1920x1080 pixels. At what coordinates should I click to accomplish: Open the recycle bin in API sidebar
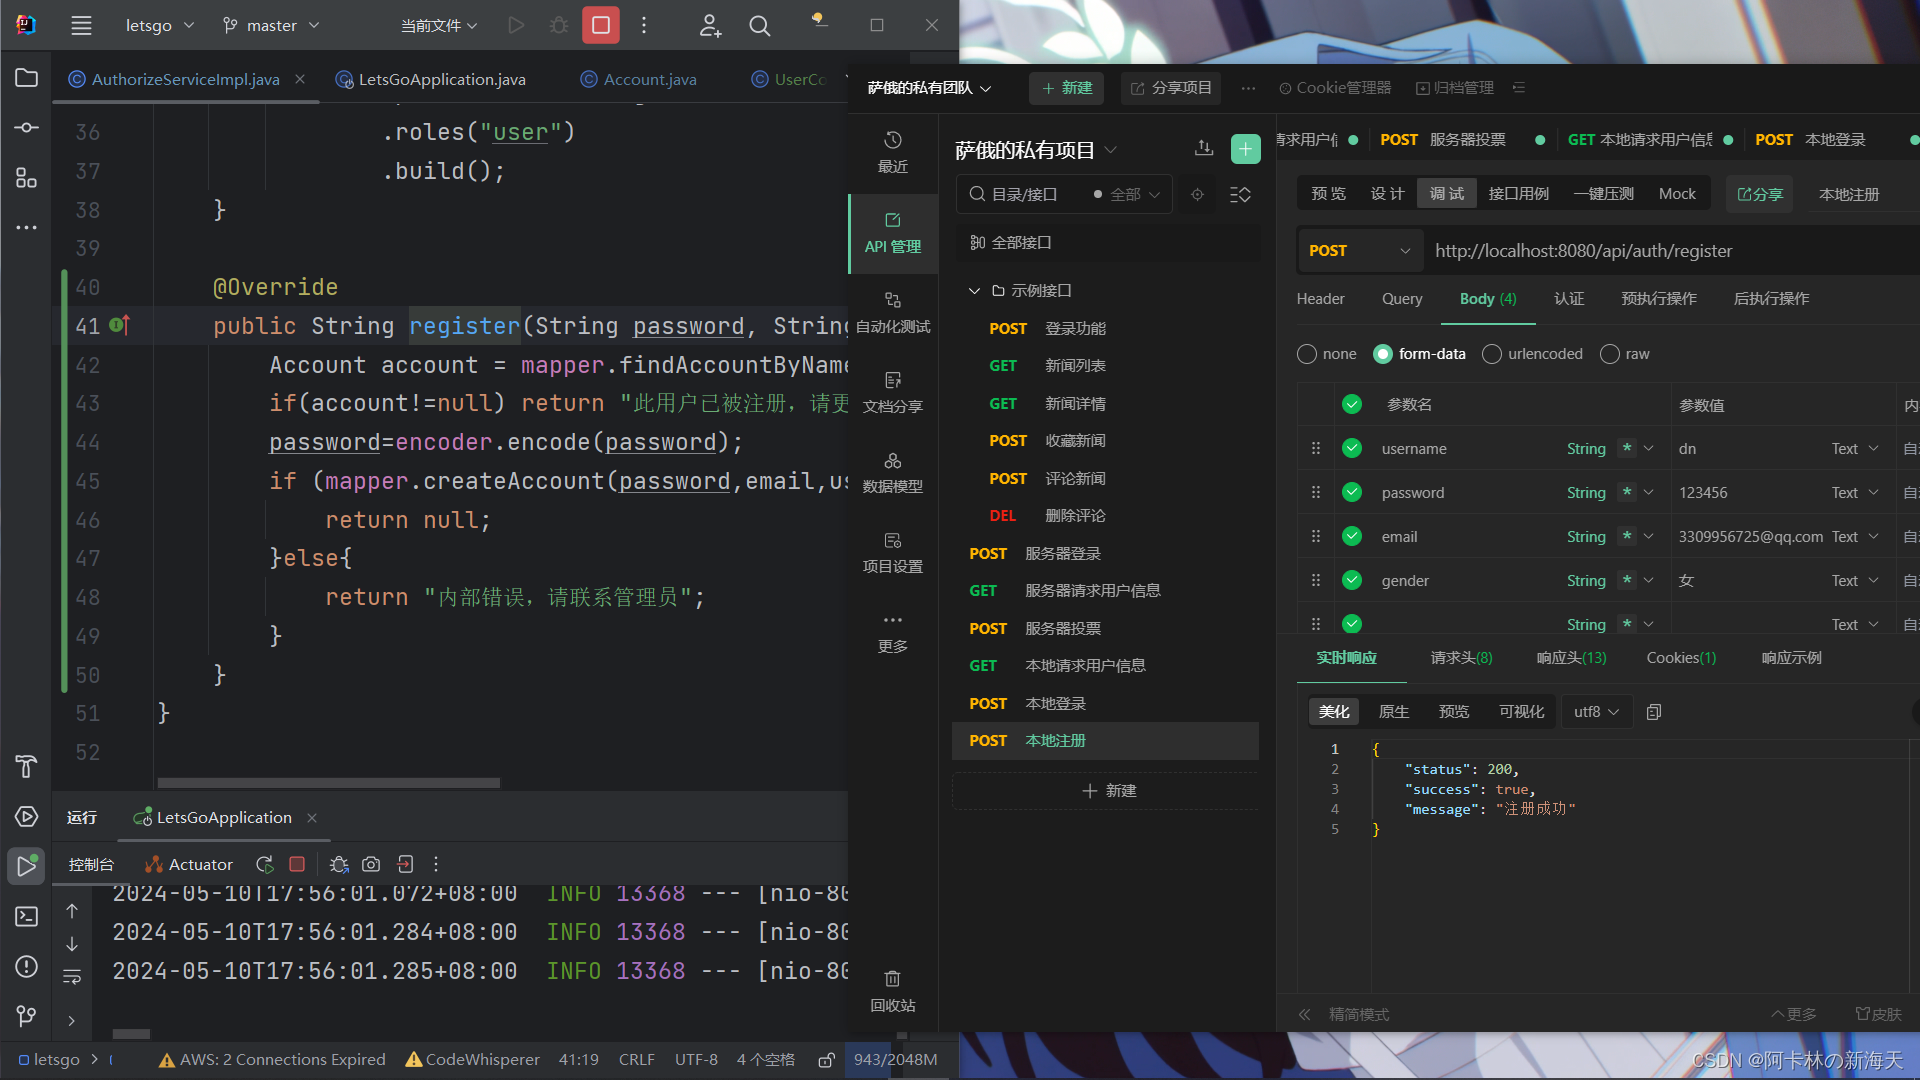tap(892, 990)
